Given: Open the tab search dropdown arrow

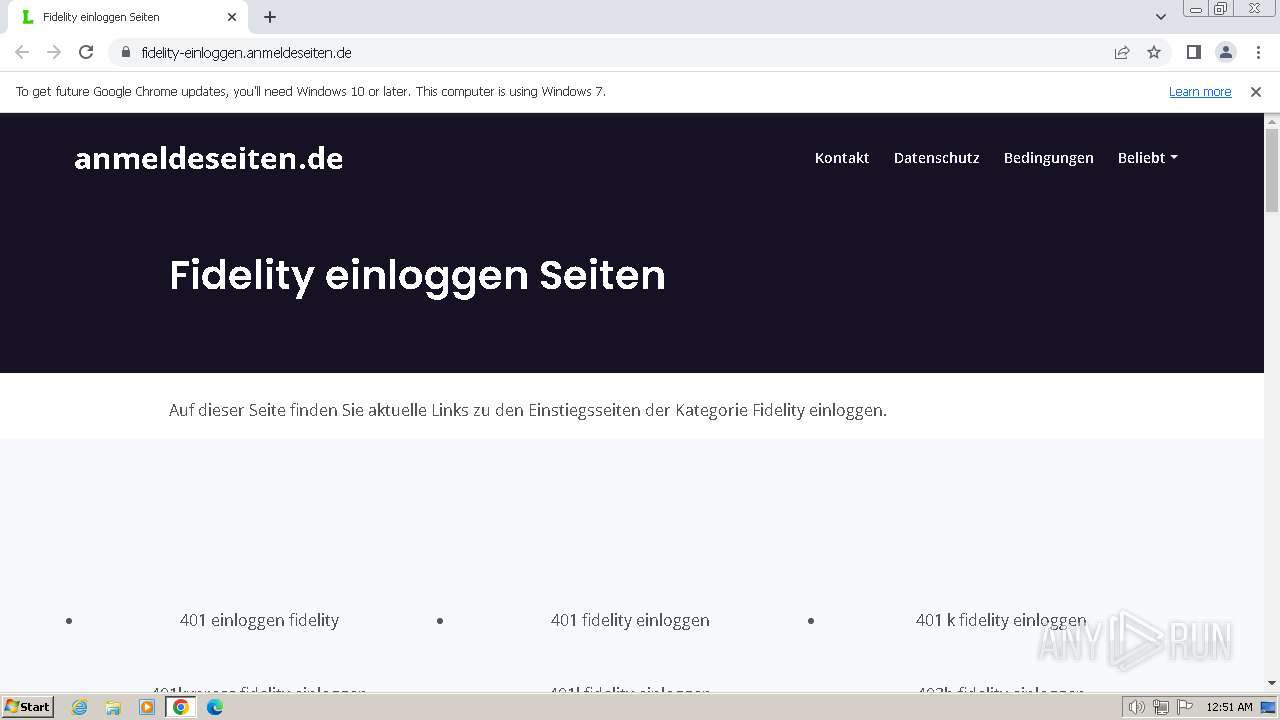Looking at the screenshot, I should [x=1161, y=17].
